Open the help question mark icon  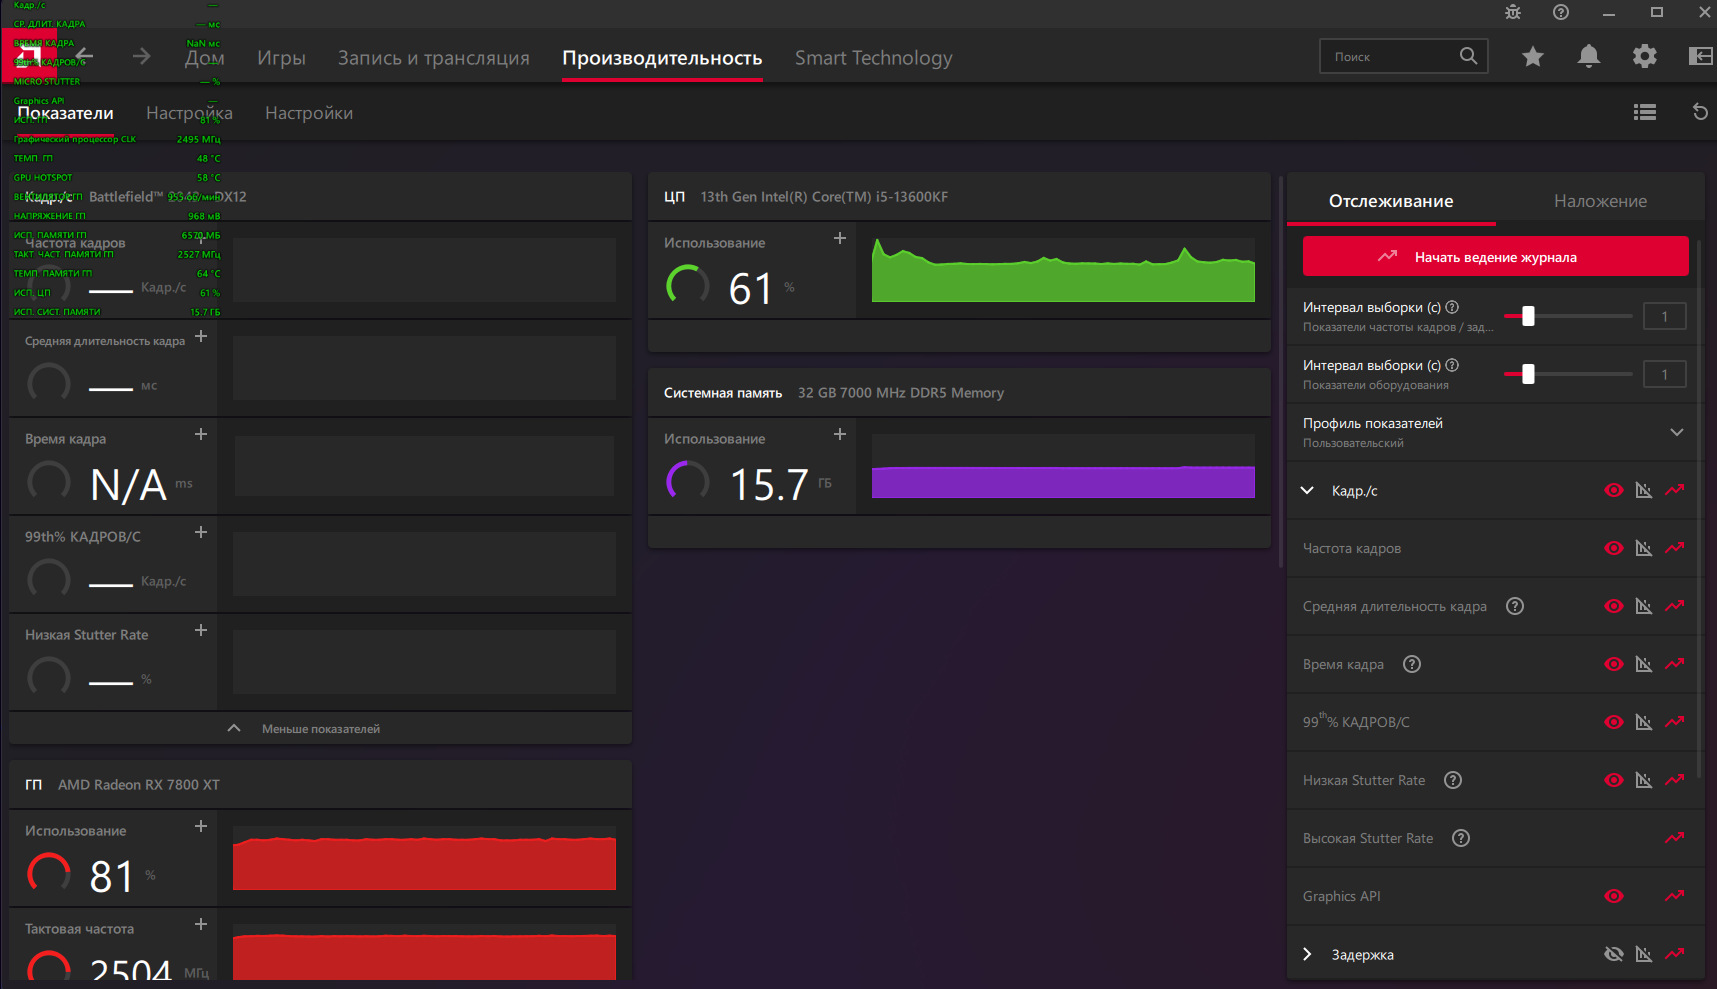pyautogui.click(x=1561, y=12)
